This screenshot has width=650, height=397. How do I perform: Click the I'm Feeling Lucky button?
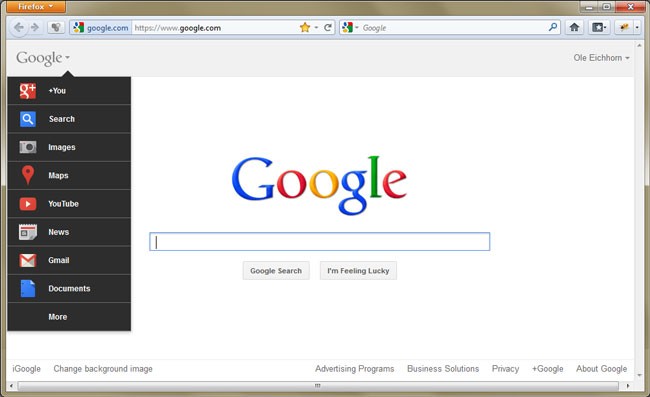click(358, 271)
